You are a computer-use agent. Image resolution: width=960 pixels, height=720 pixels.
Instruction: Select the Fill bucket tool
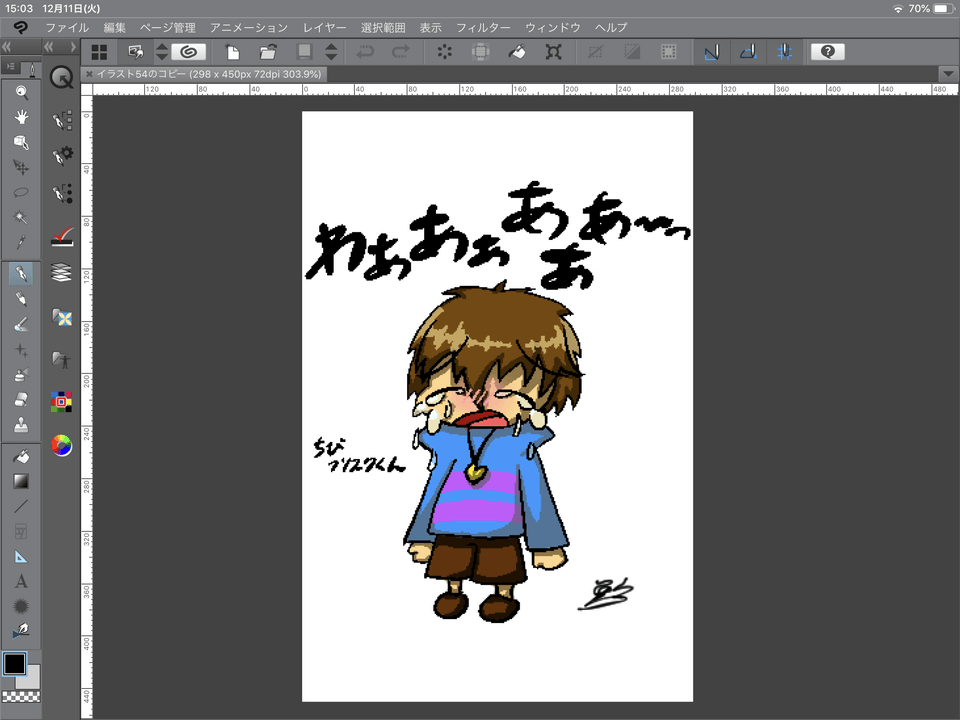tap(20, 456)
